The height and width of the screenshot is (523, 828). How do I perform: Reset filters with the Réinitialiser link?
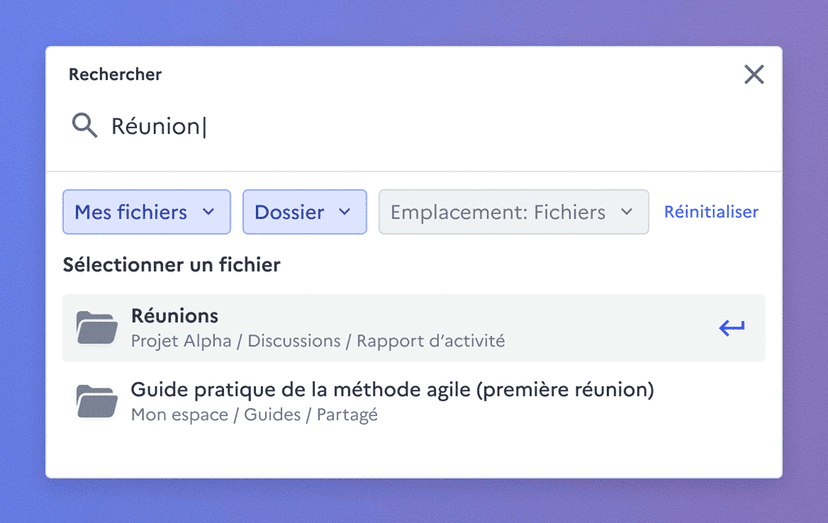coord(711,212)
